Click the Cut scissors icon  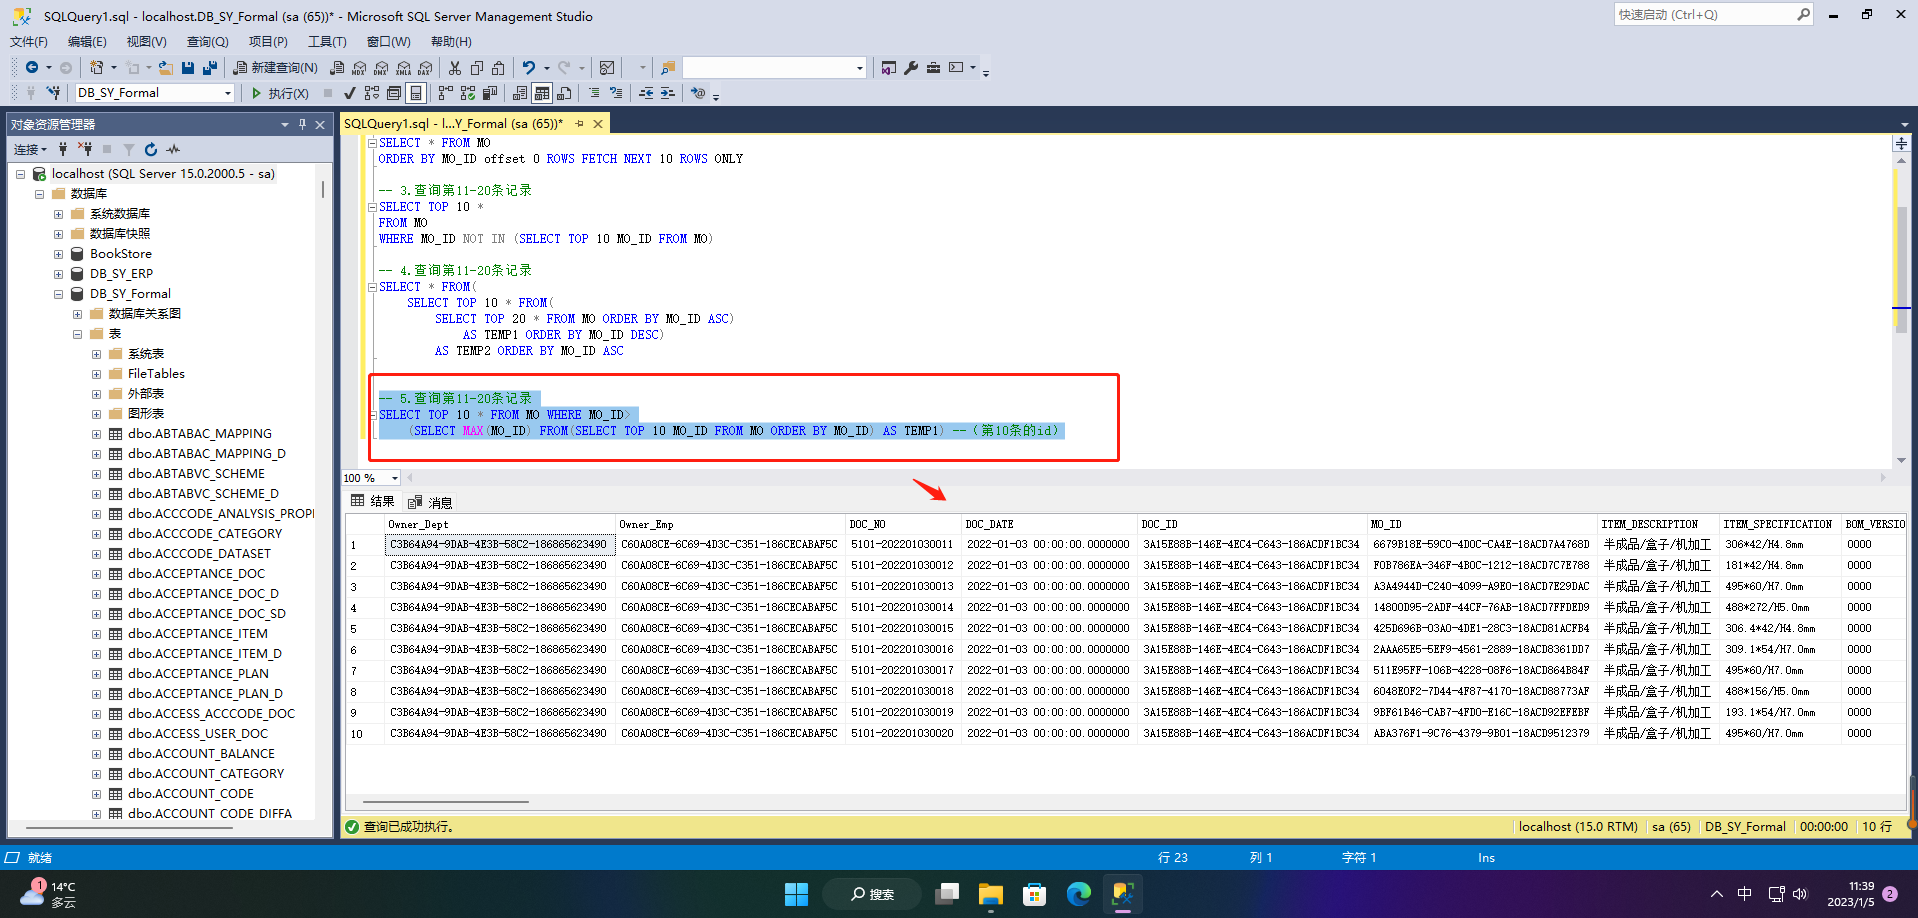pyautogui.click(x=455, y=68)
